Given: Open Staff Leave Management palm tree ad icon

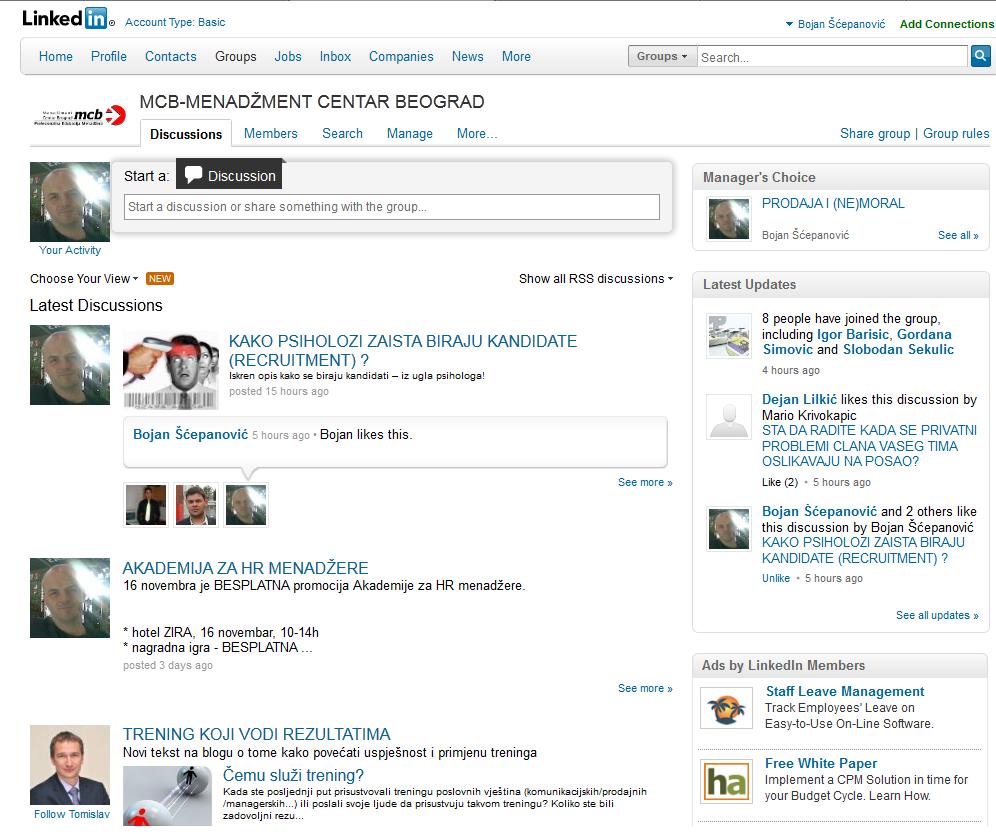Looking at the screenshot, I should [x=726, y=708].
